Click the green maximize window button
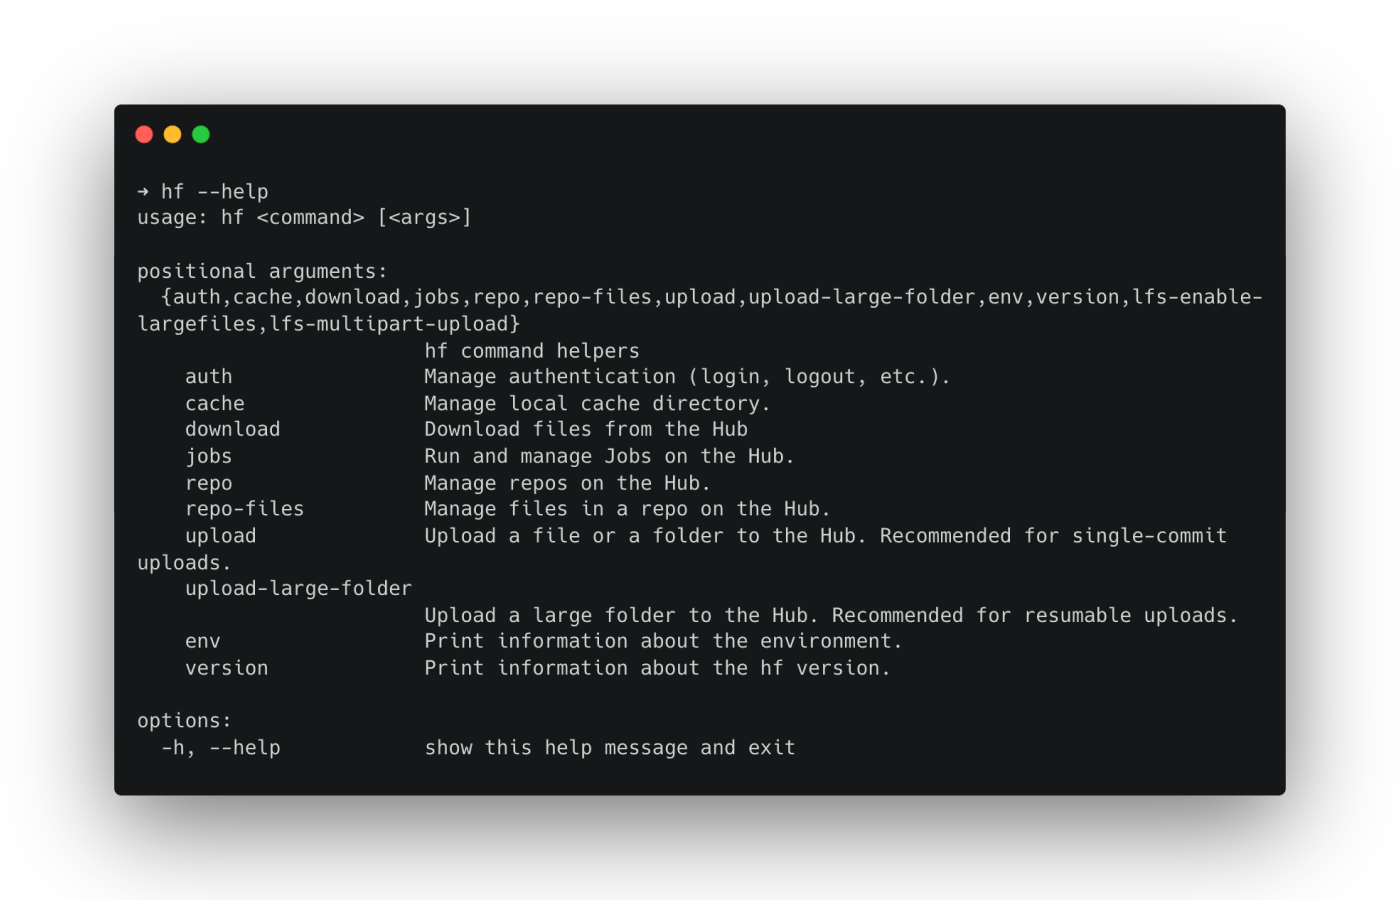 point(201,134)
